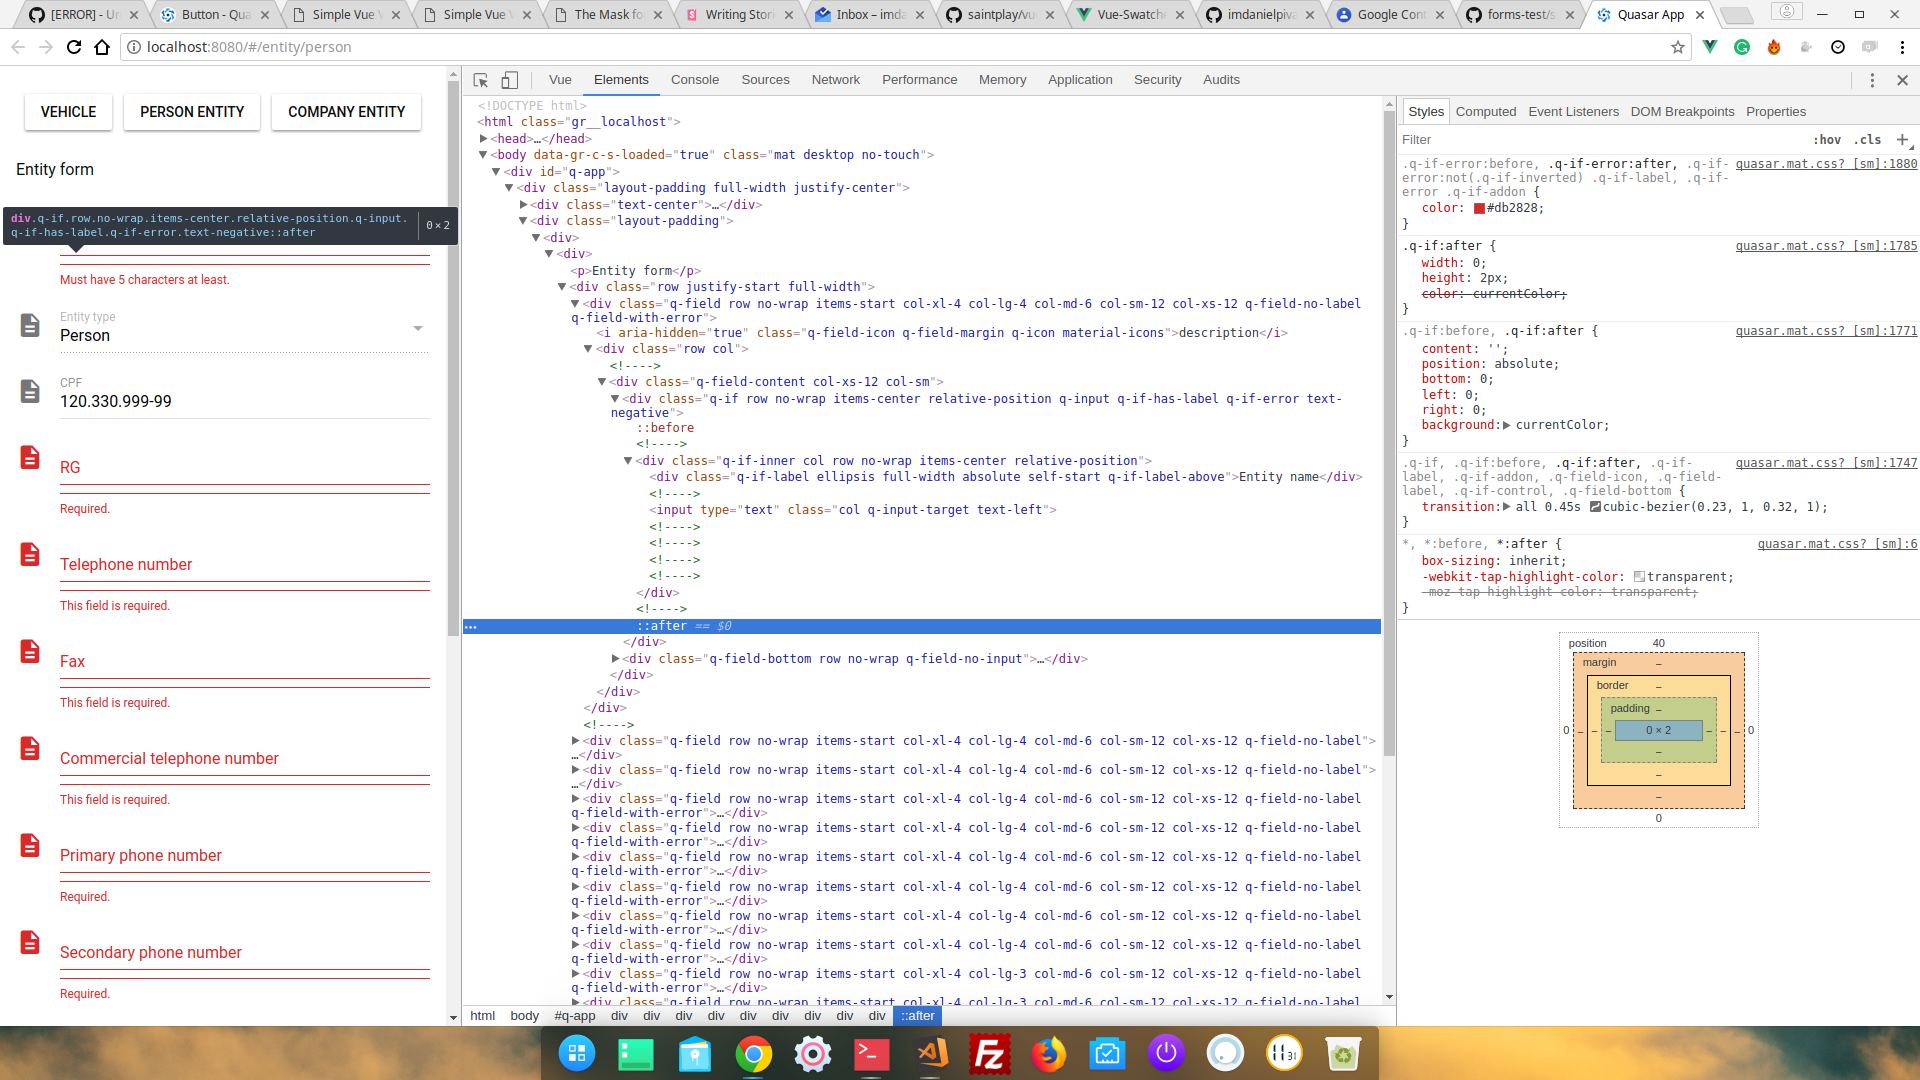Click the #db2828 color swatch
Screen dimensions: 1920x1080
point(1478,208)
